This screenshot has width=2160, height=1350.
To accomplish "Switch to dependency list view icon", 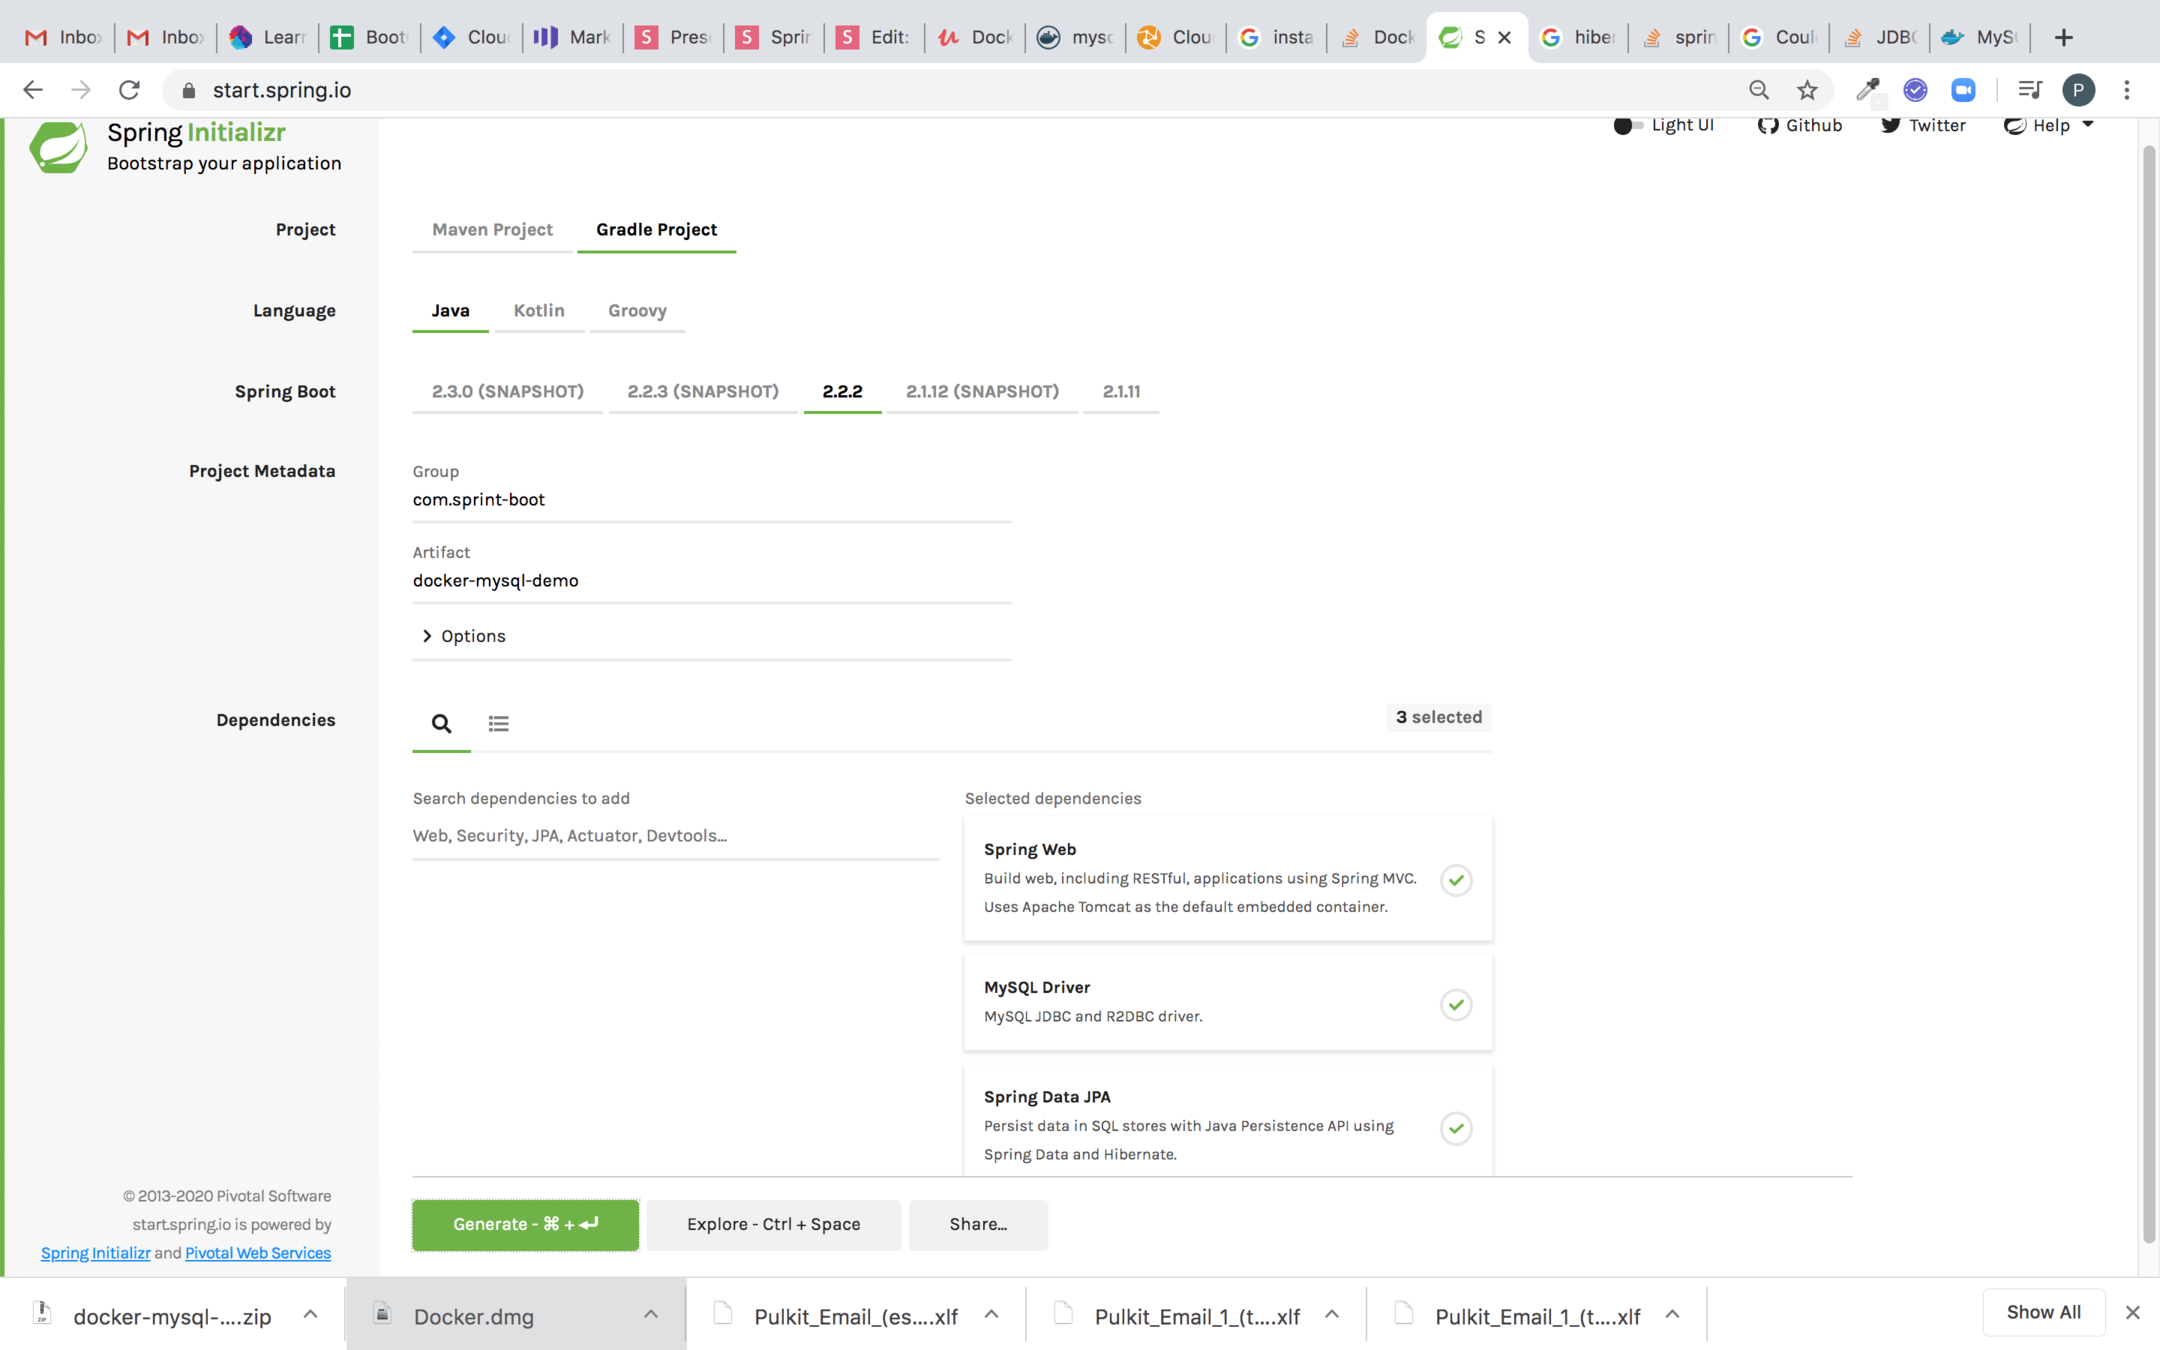I will pos(498,723).
